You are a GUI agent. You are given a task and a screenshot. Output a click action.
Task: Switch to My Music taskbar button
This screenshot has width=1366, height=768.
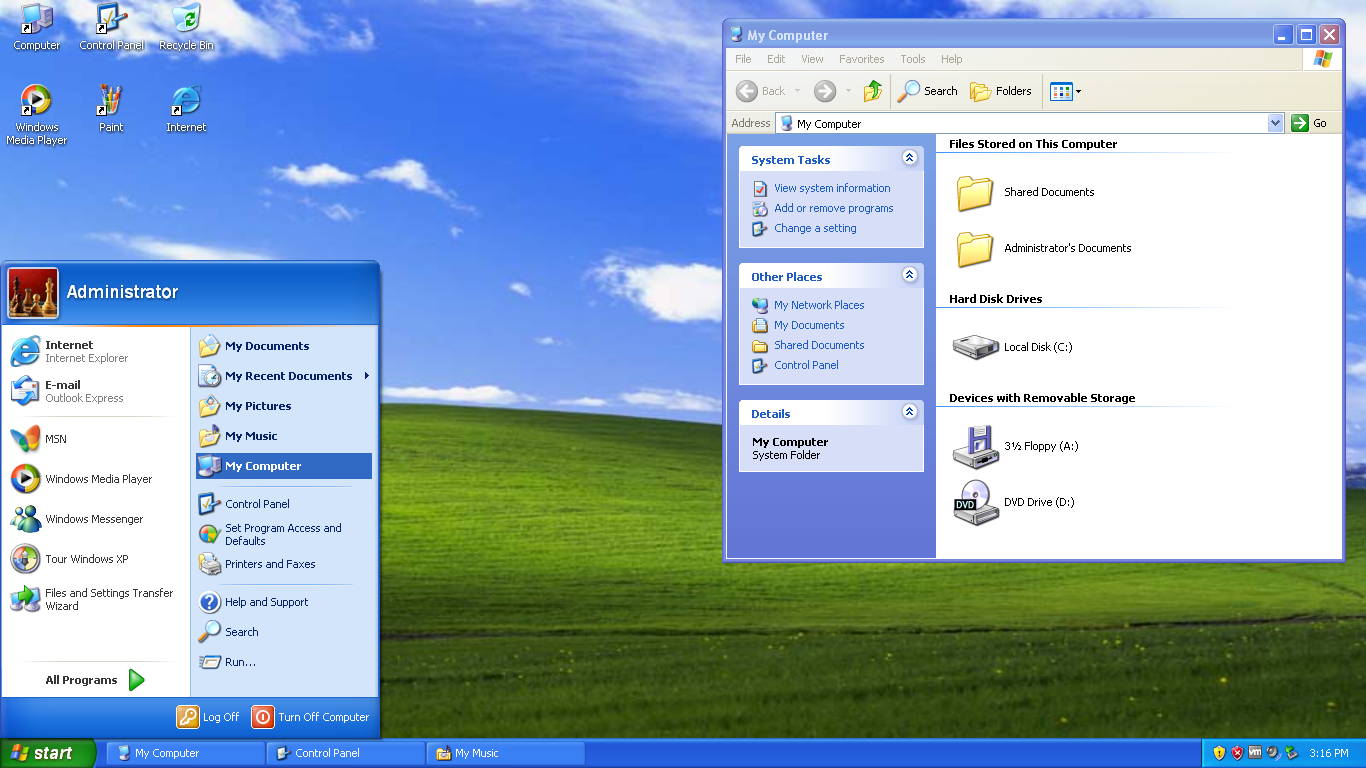(505, 753)
